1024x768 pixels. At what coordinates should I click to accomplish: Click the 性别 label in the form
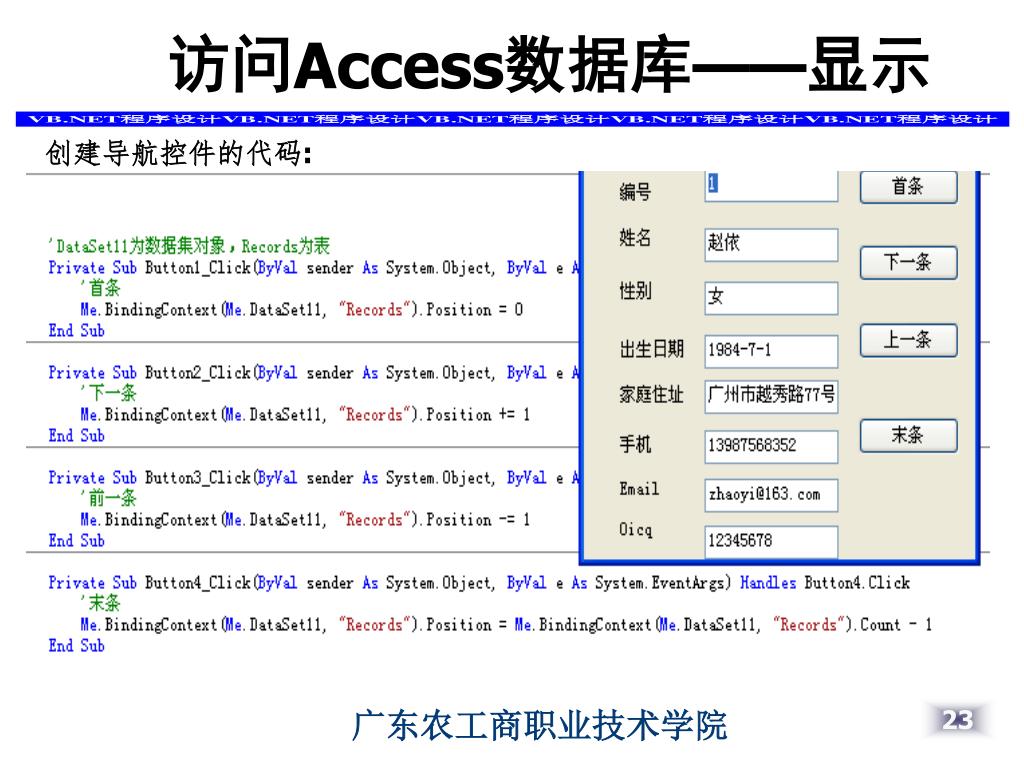(x=635, y=291)
